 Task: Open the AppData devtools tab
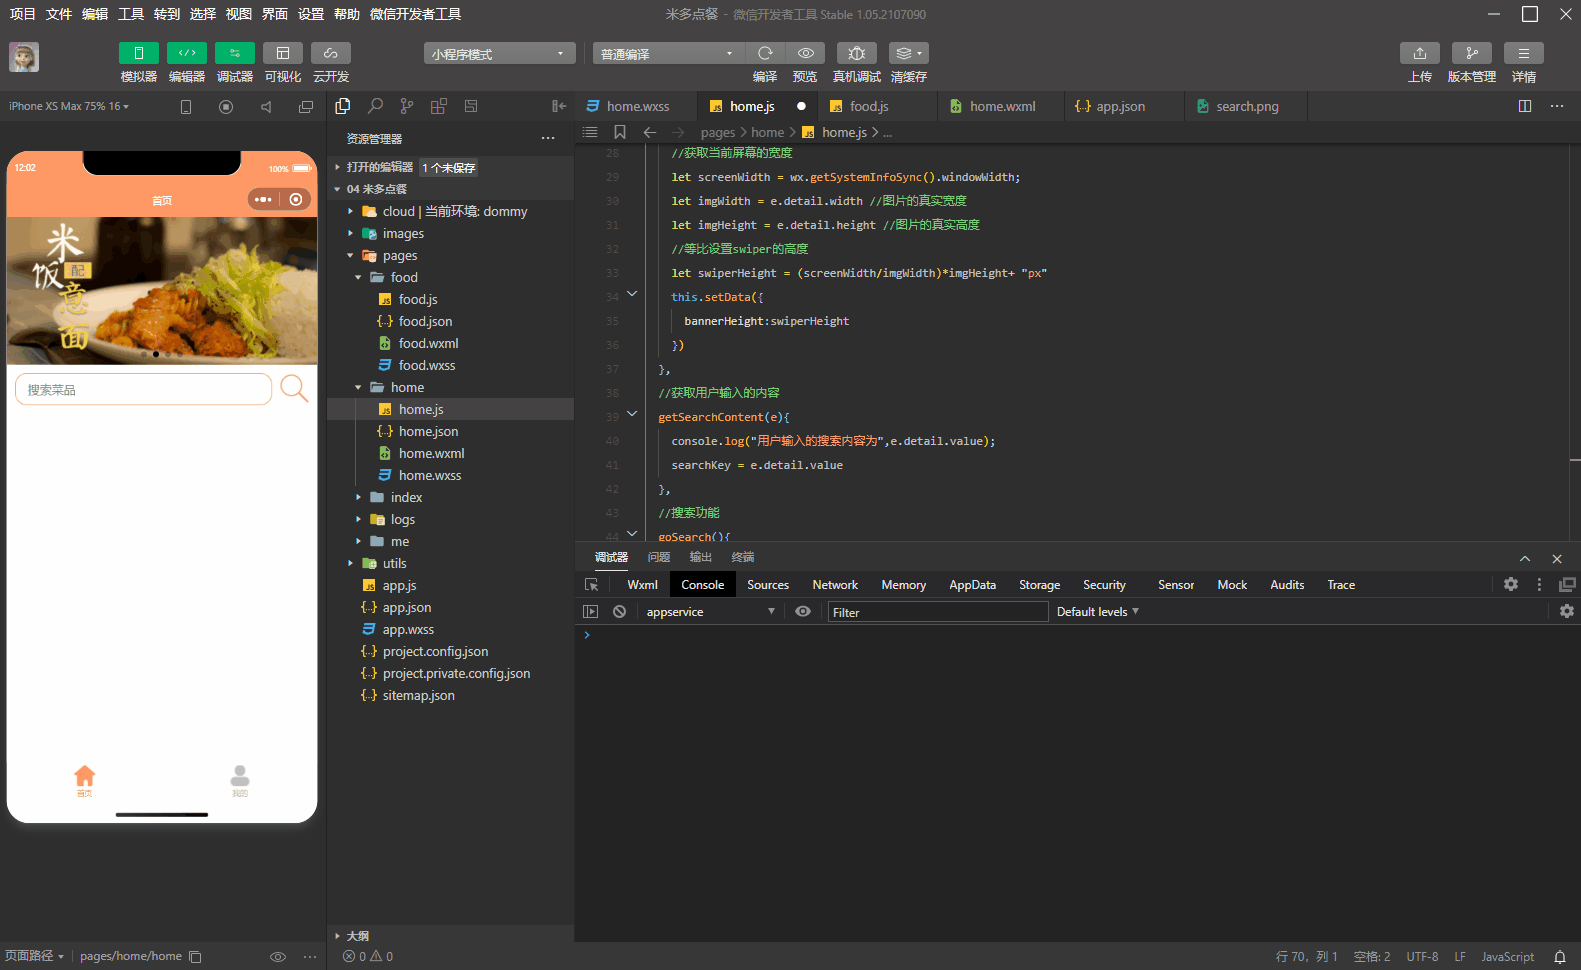tap(972, 585)
